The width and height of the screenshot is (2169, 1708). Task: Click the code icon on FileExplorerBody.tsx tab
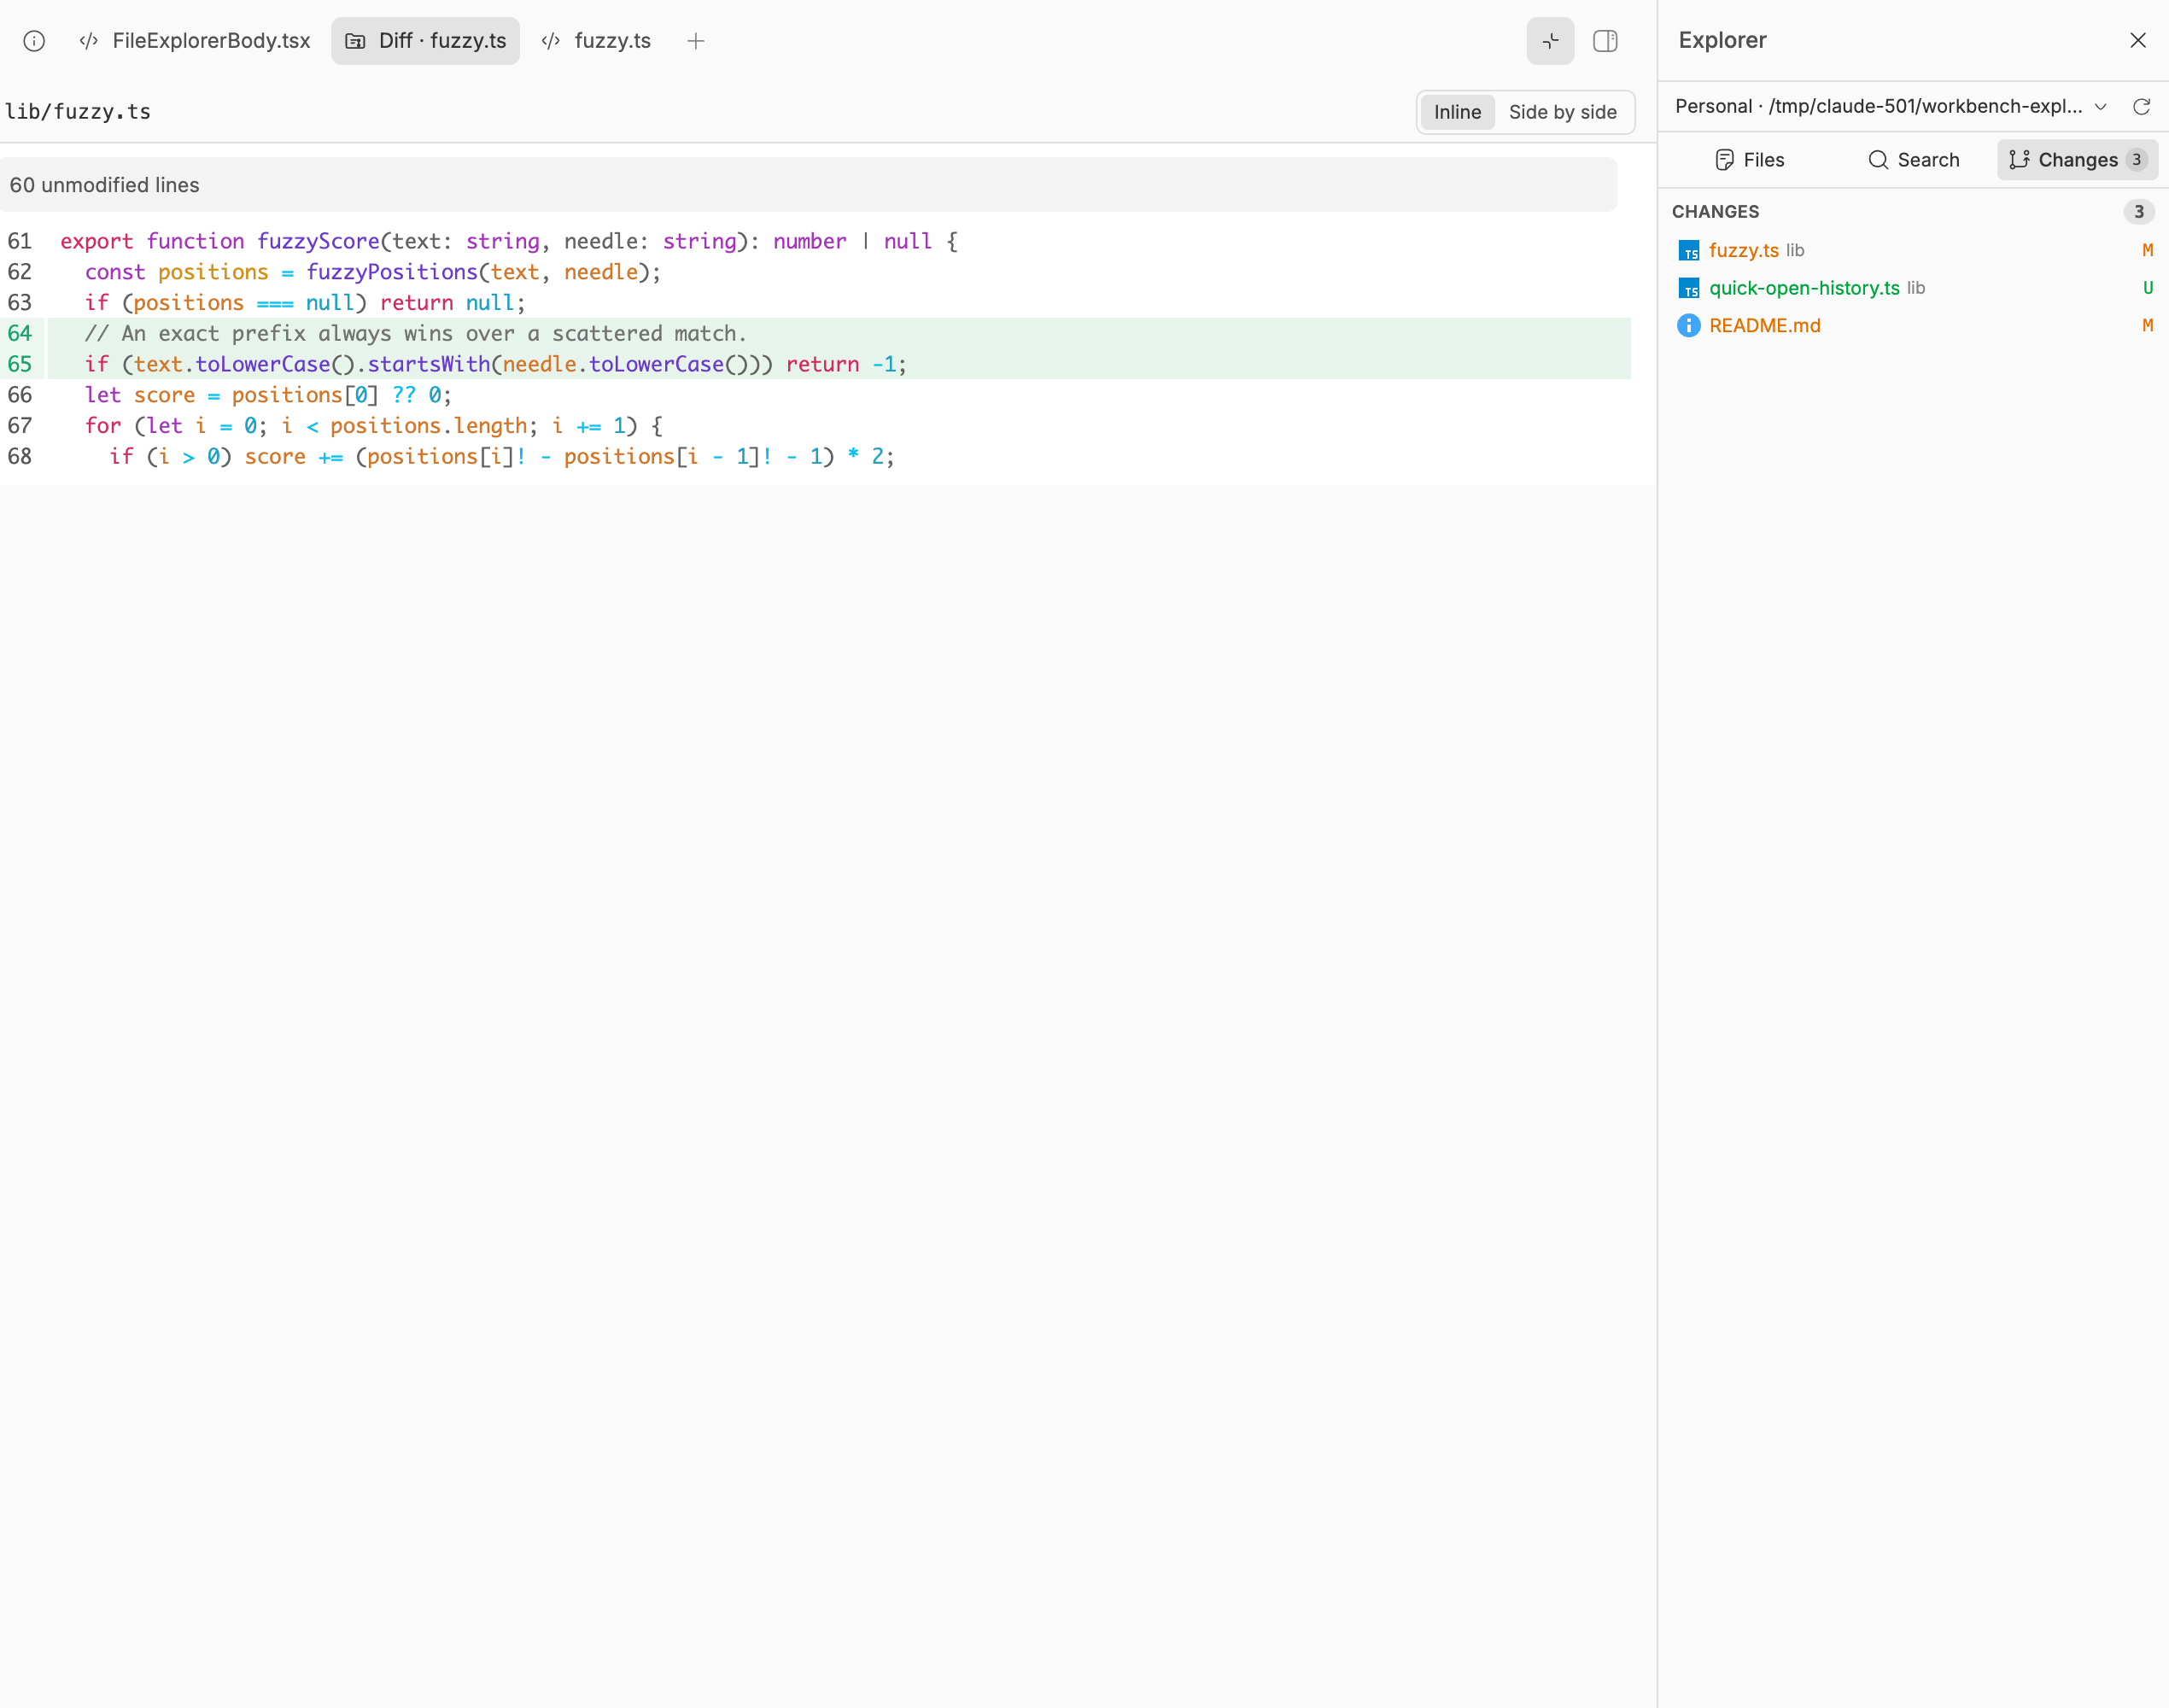point(89,41)
